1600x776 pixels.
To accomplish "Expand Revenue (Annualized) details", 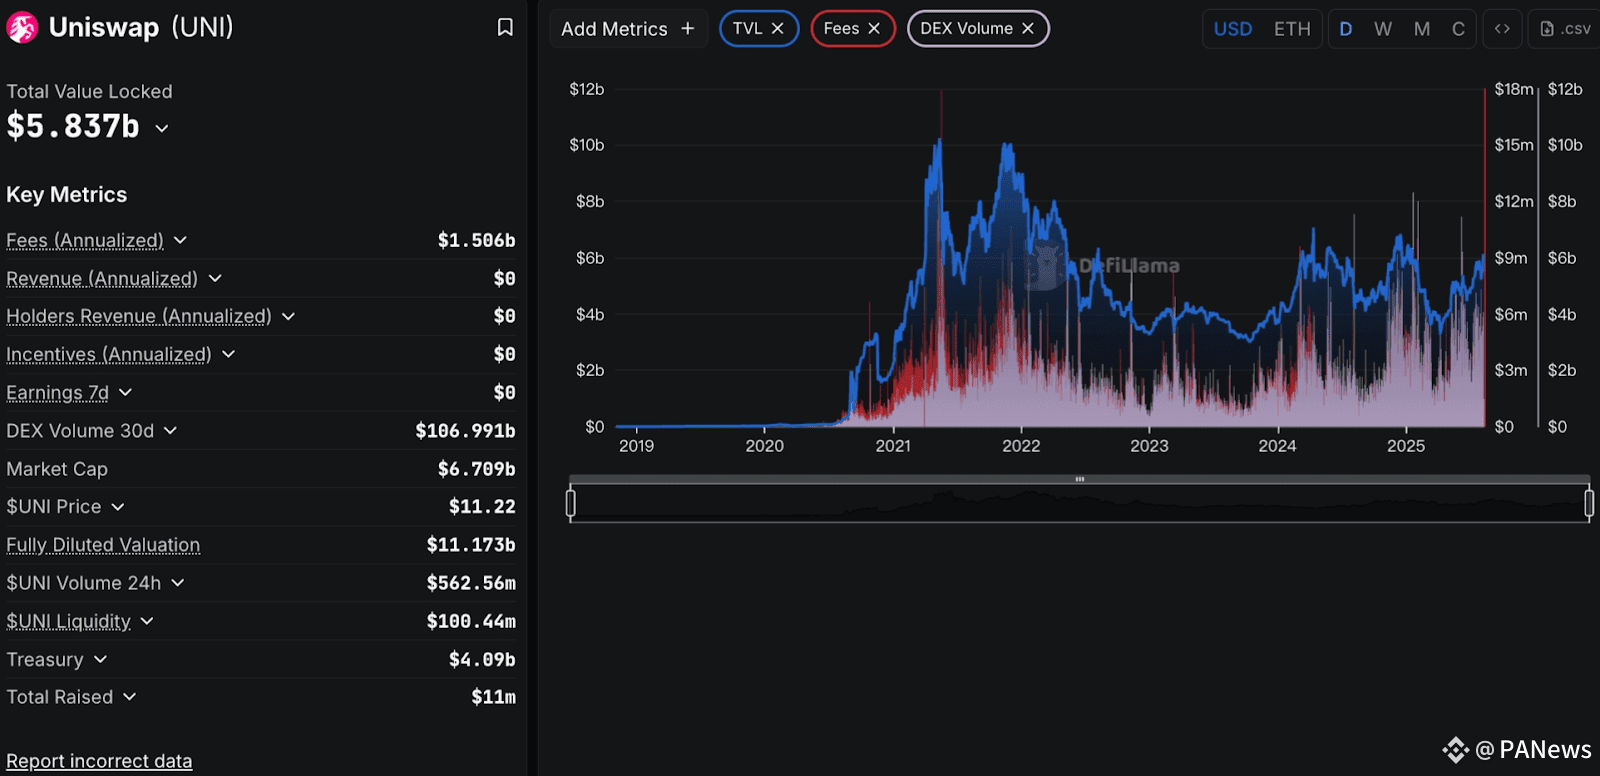I will pos(215,278).
